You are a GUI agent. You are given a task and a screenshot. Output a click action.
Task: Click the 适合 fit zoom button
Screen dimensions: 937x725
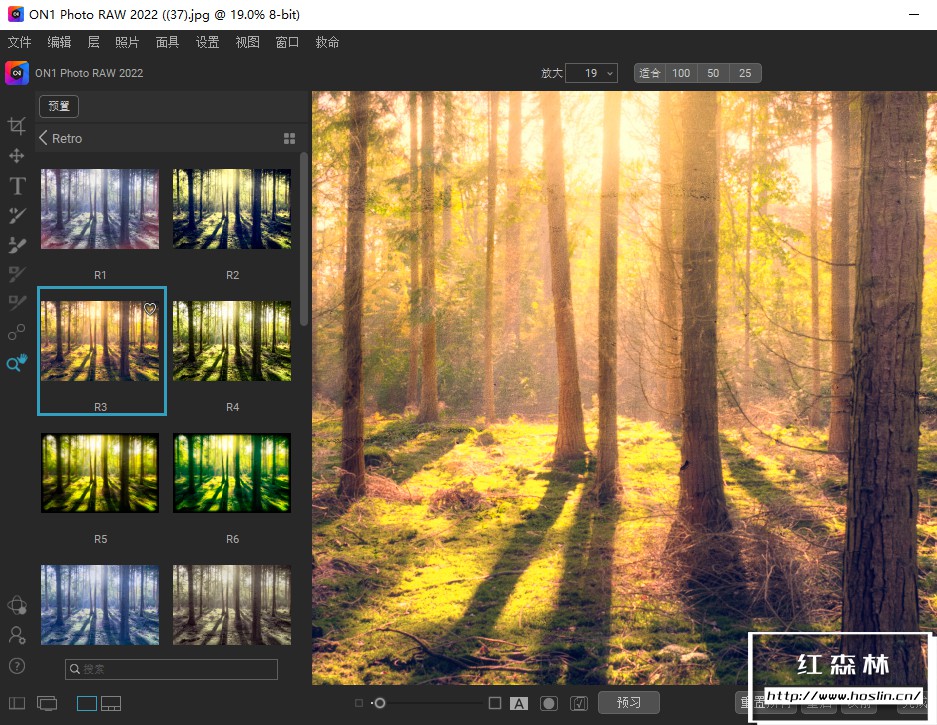click(x=650, y=73)
